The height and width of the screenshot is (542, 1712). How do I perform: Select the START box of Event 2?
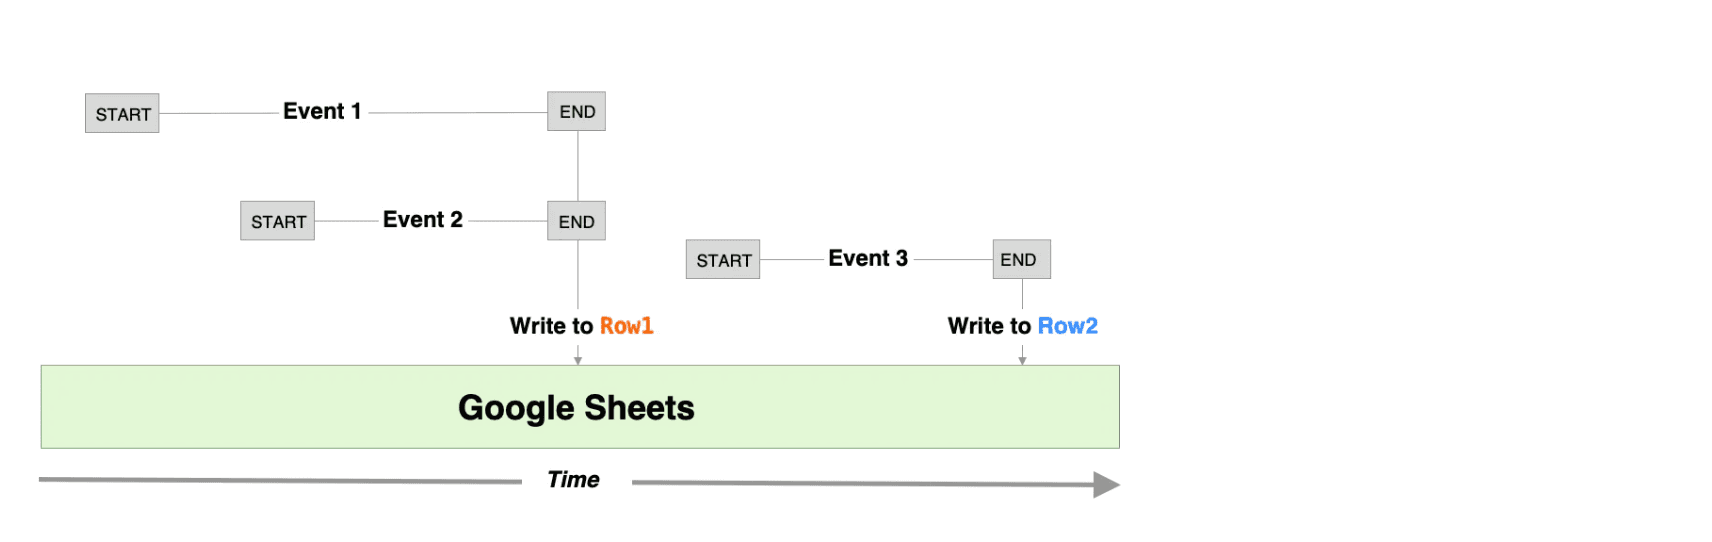point(277,221)
